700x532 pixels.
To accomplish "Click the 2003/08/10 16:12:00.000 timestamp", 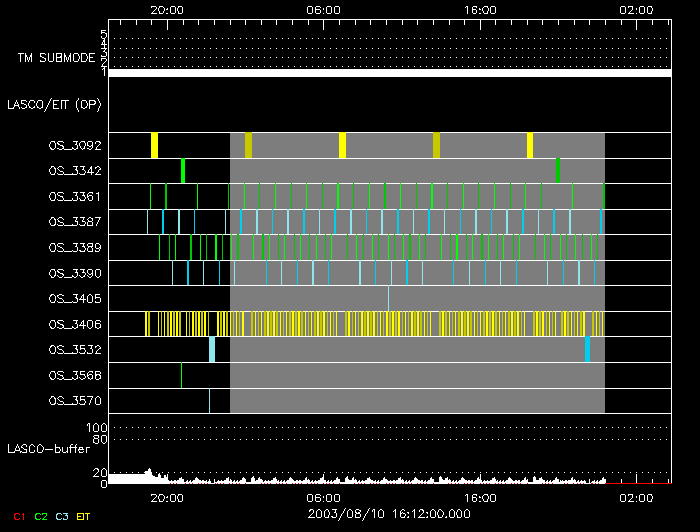I will [x=388, y=514].
